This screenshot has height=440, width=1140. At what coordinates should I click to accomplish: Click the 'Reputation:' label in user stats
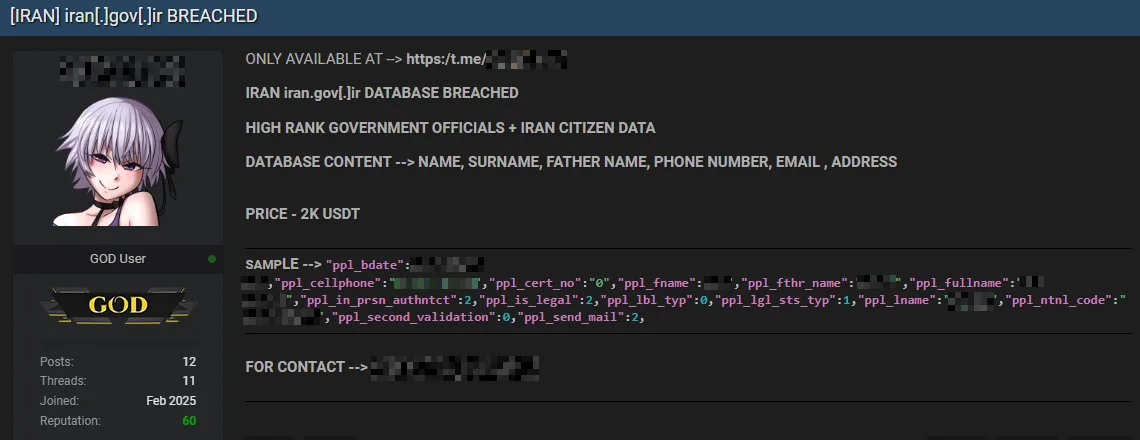pos(71,420)
